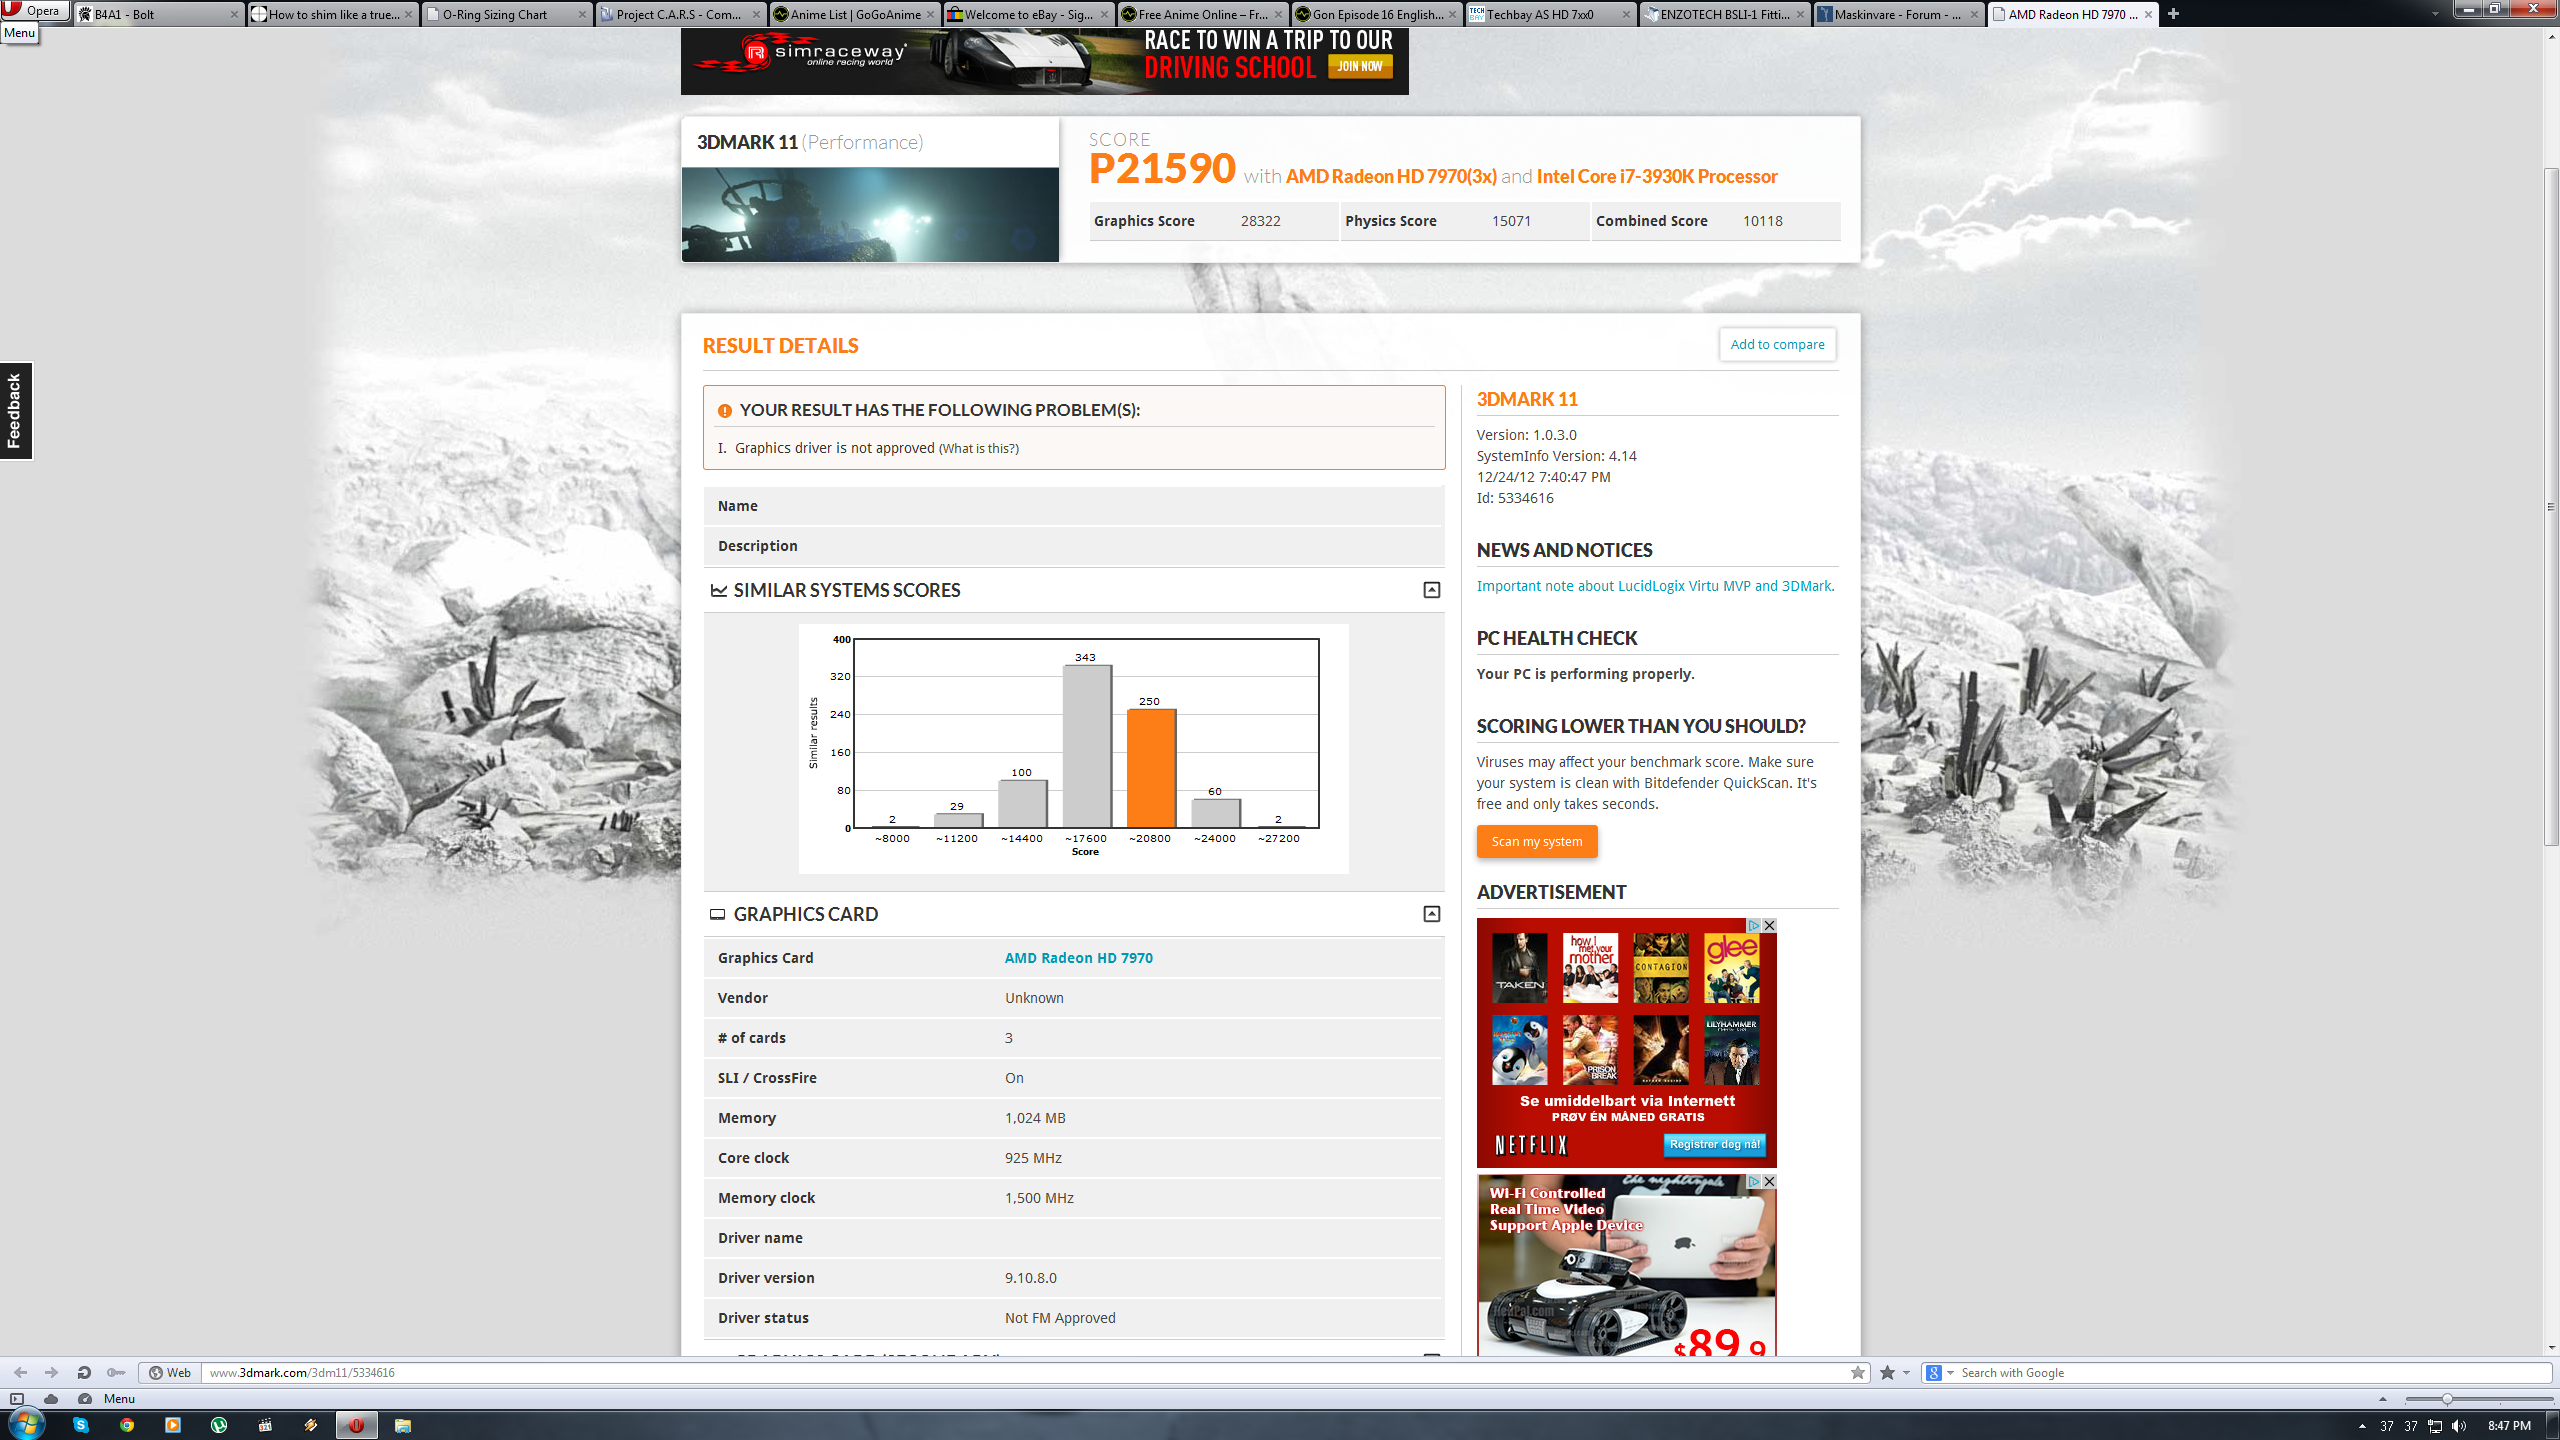Open Windows Media Player from the taskbar

pos(173,1425)
